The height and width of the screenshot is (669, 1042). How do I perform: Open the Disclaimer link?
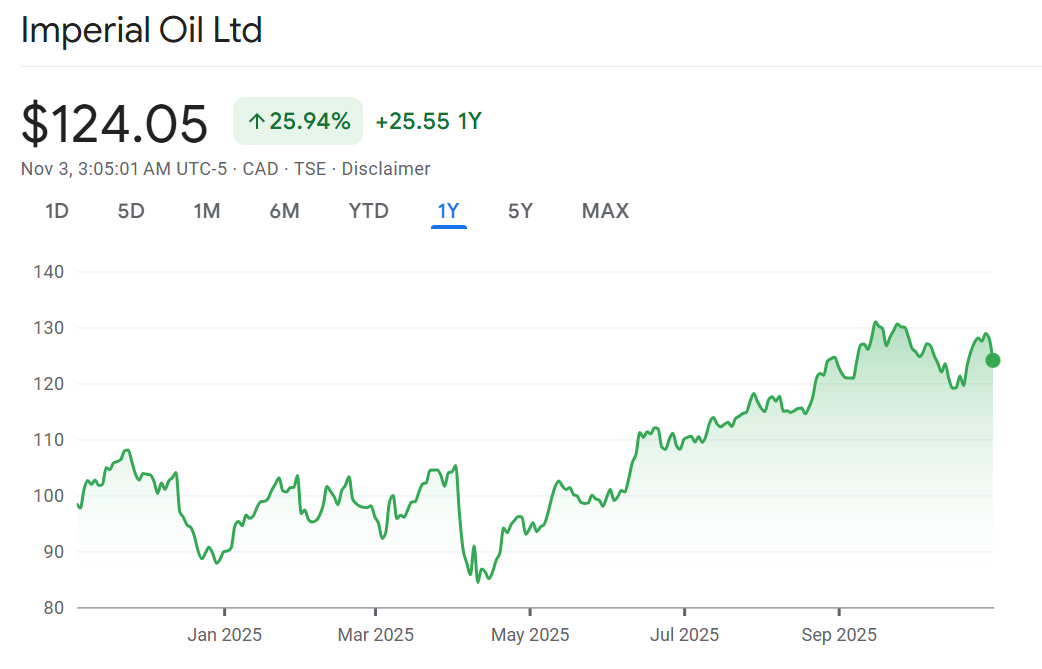(x=386, y=169)
